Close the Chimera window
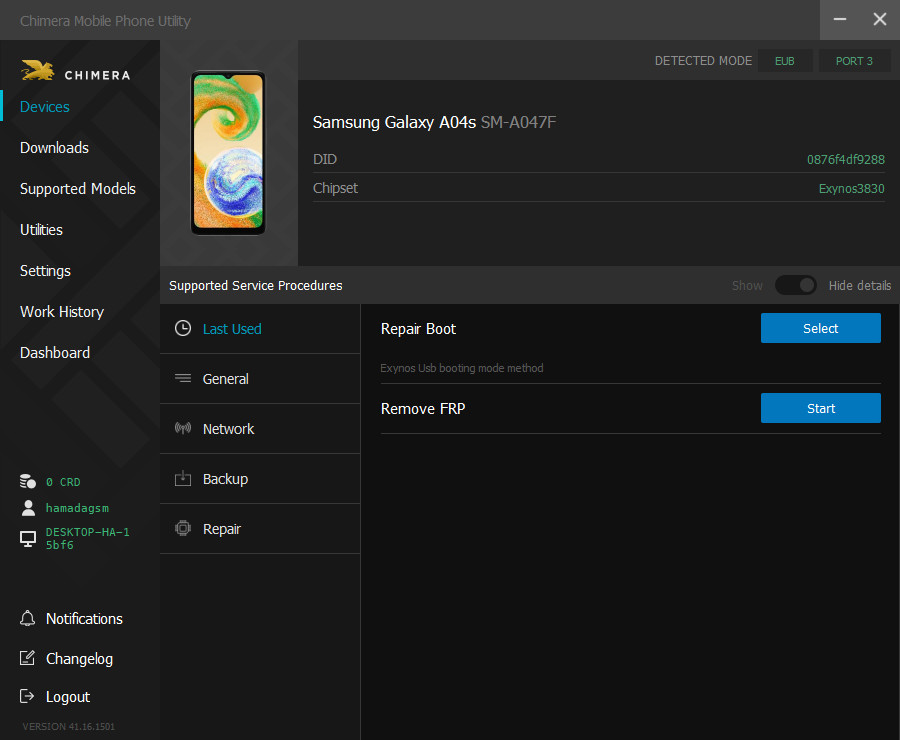 880,20
